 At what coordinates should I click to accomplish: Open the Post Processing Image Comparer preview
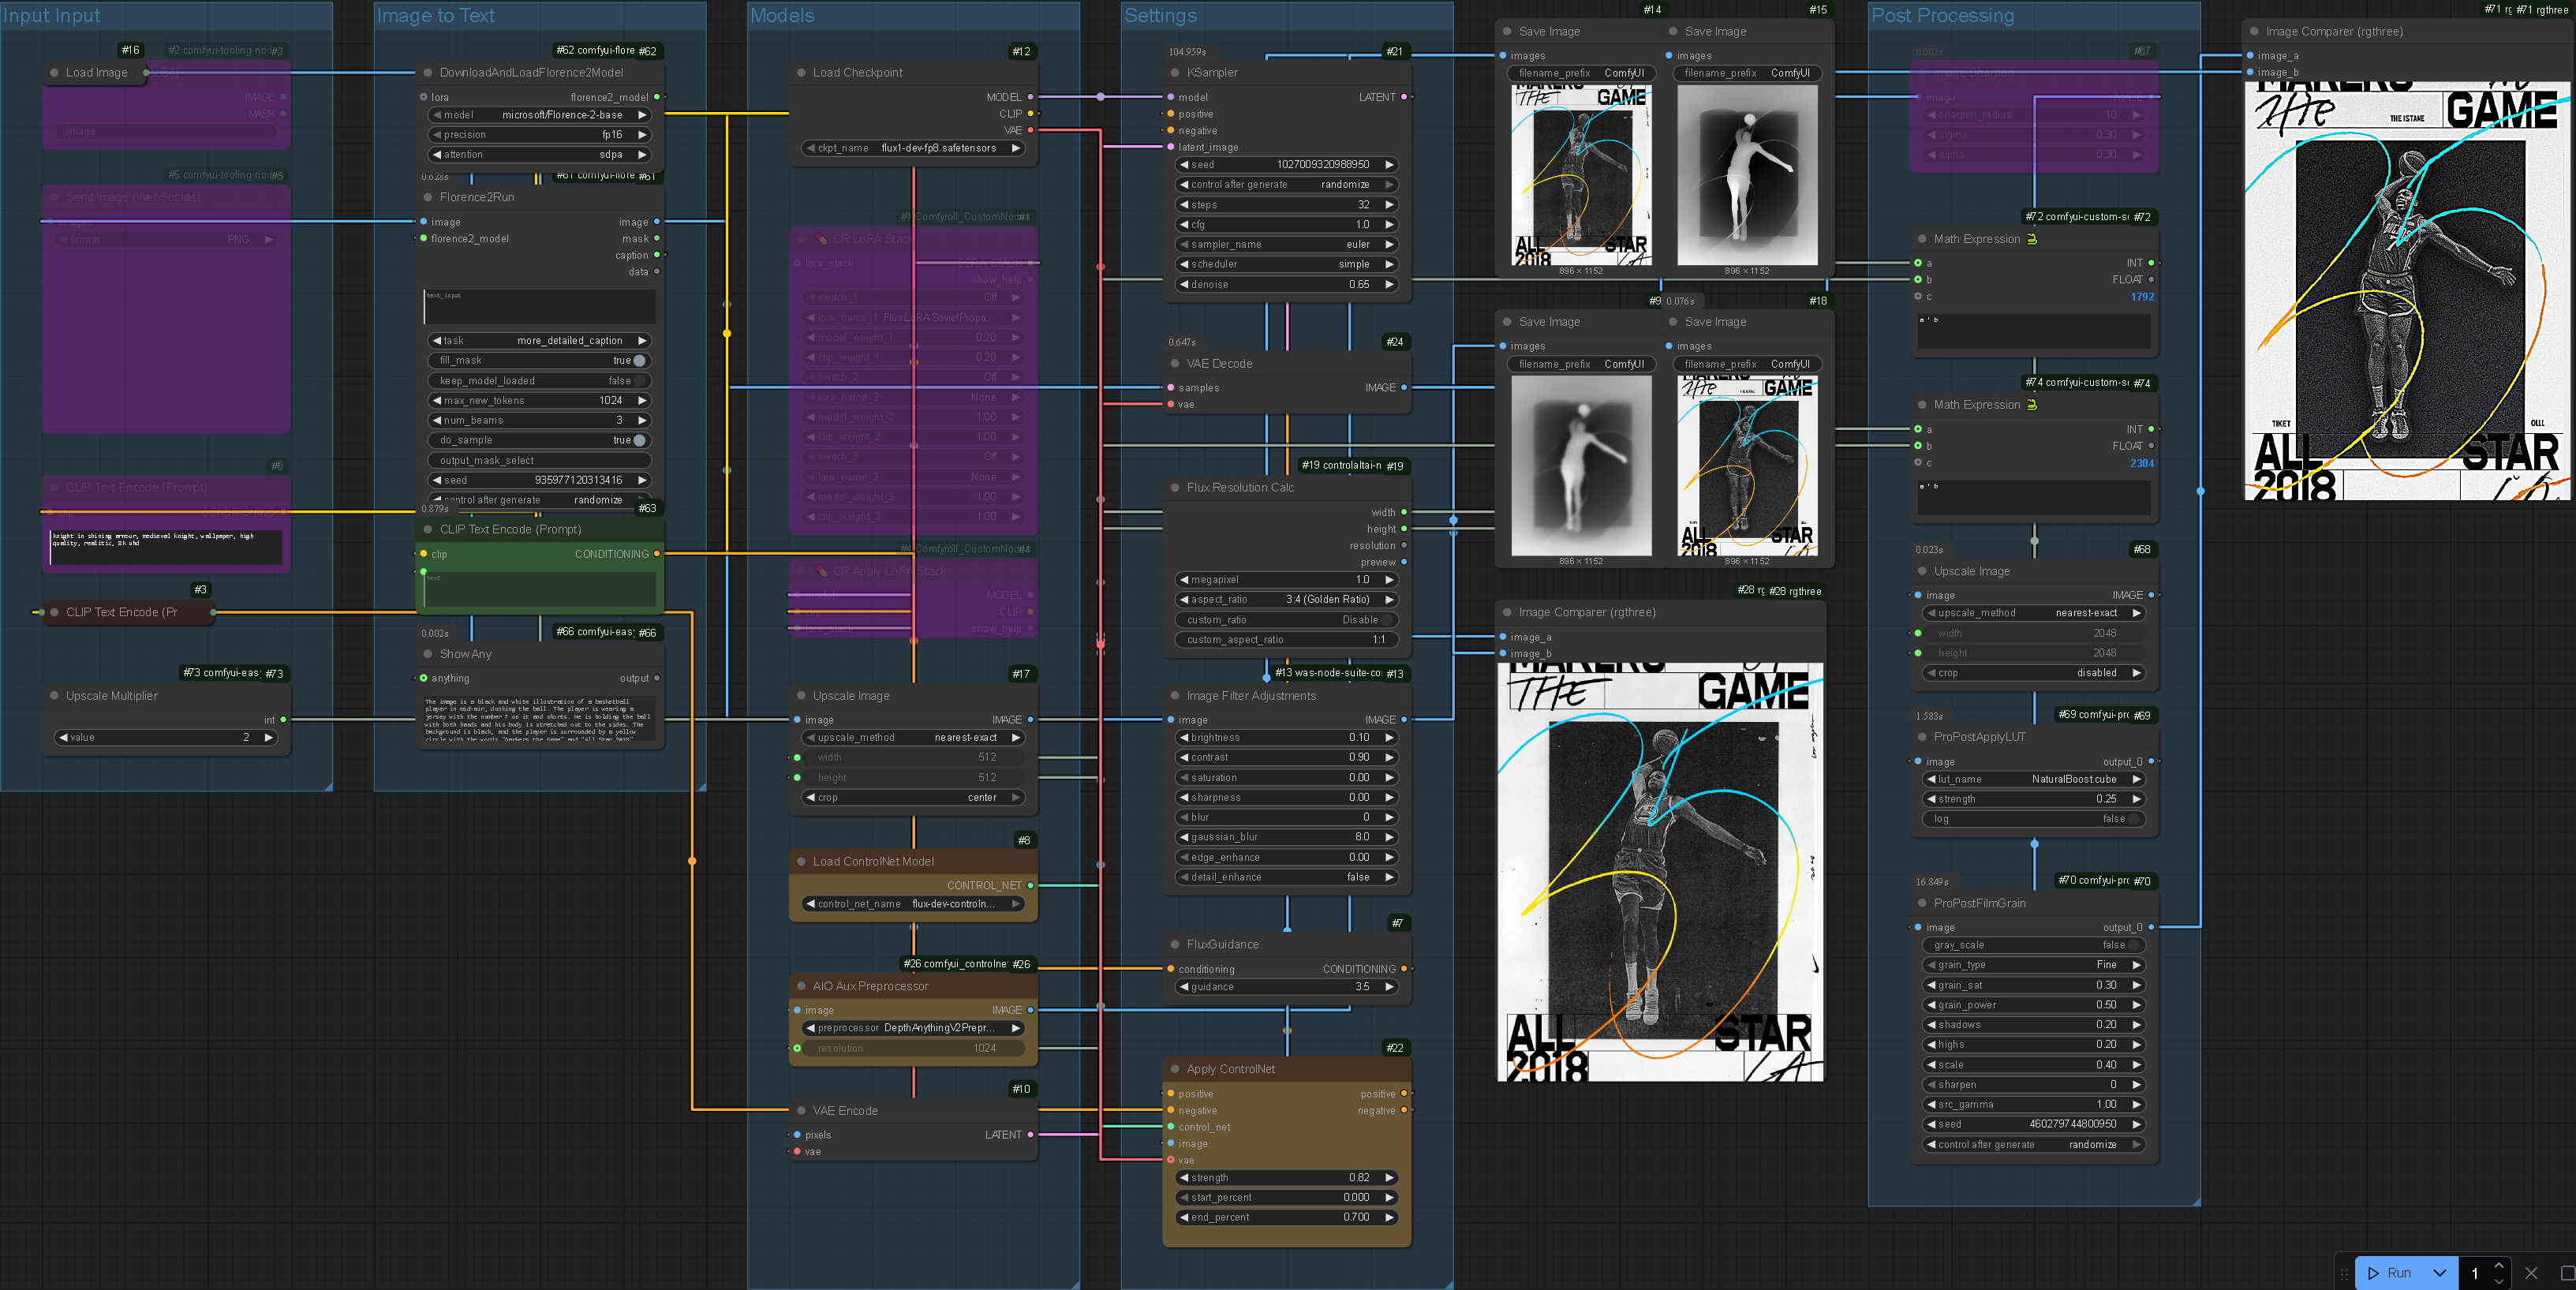[2408, 290]
